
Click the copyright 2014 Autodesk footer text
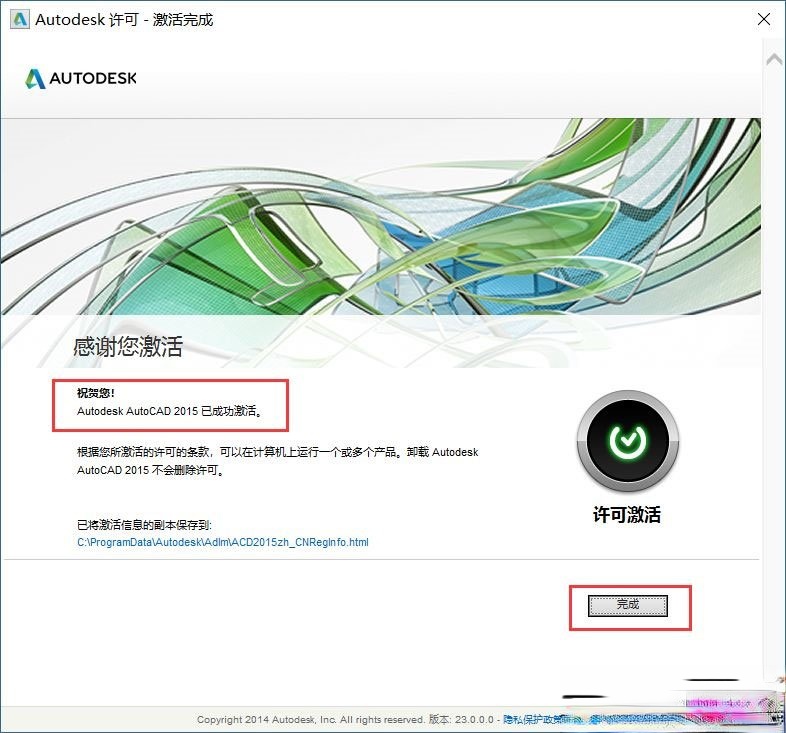tap(310, 719)
